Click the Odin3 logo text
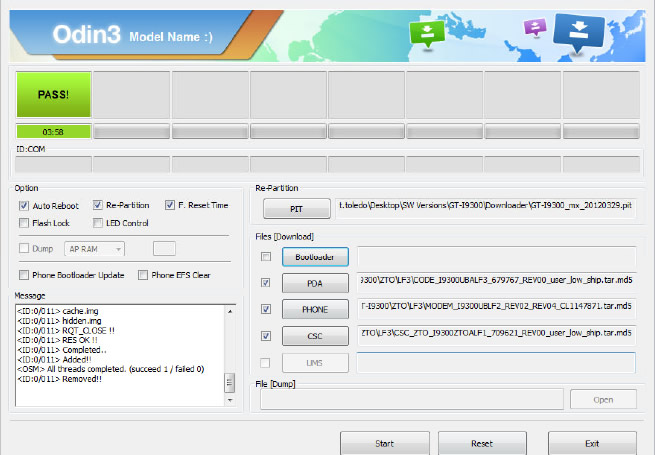Viewport: 655px width, 455px height. click(x=86, y=34)
